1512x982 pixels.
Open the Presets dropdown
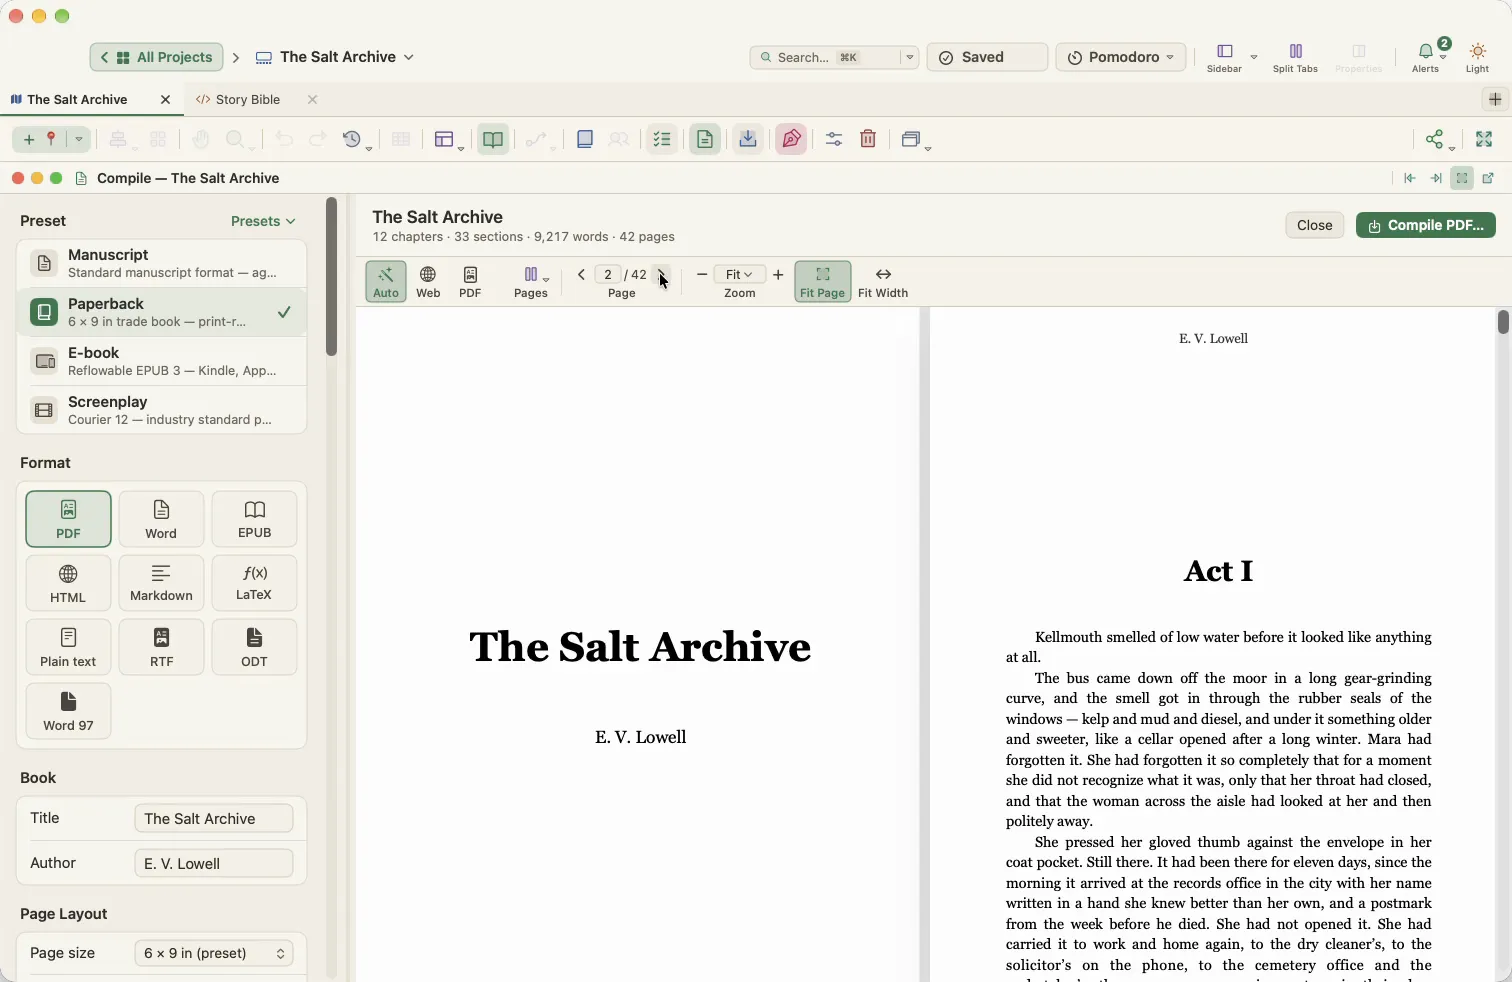263,221
